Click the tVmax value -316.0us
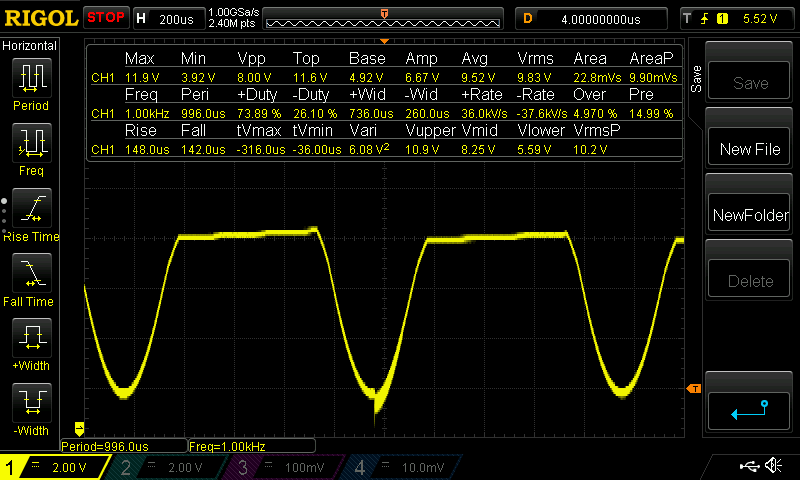800x480 pixels. pos(261,149)
